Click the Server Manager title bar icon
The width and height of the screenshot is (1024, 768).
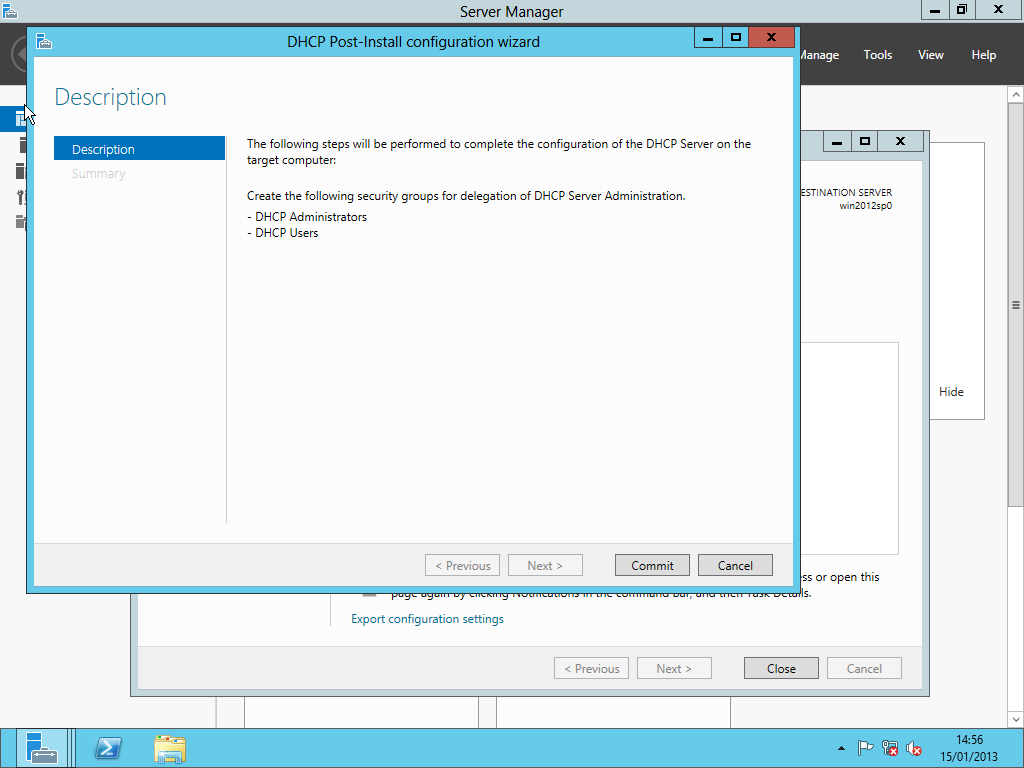click(10, 11)
